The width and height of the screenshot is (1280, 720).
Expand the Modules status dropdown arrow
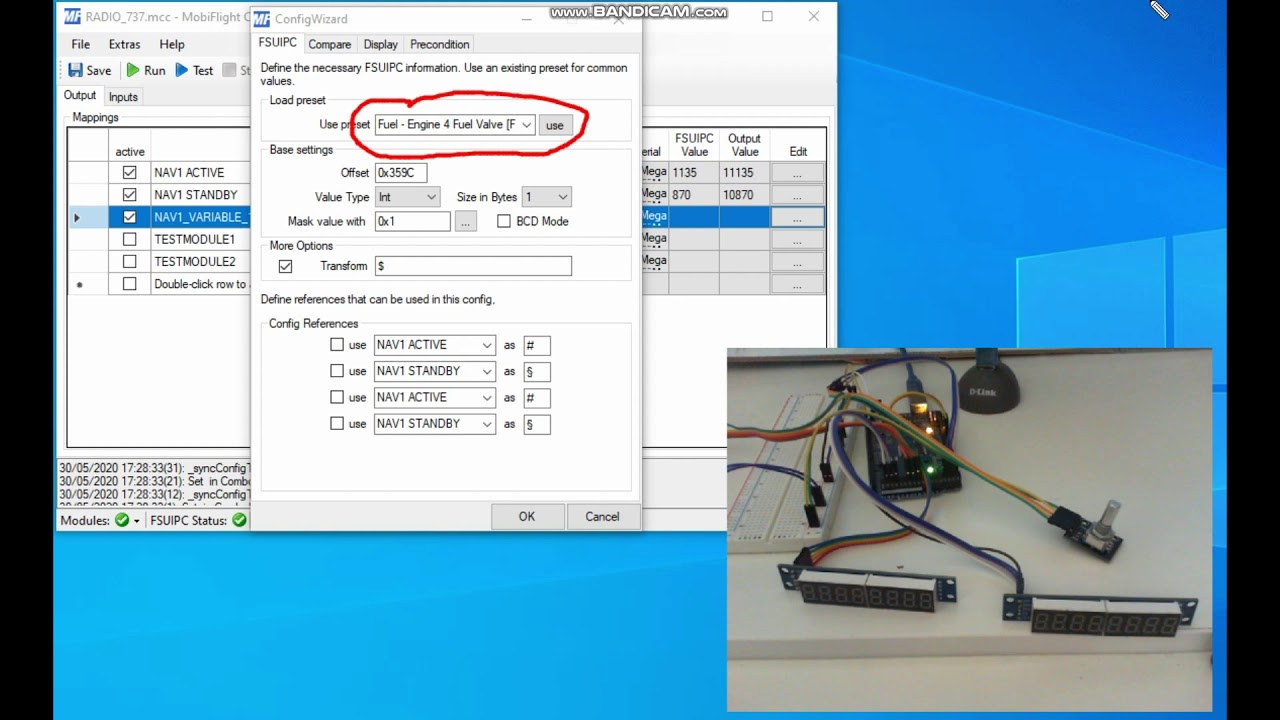coord(136,521)
